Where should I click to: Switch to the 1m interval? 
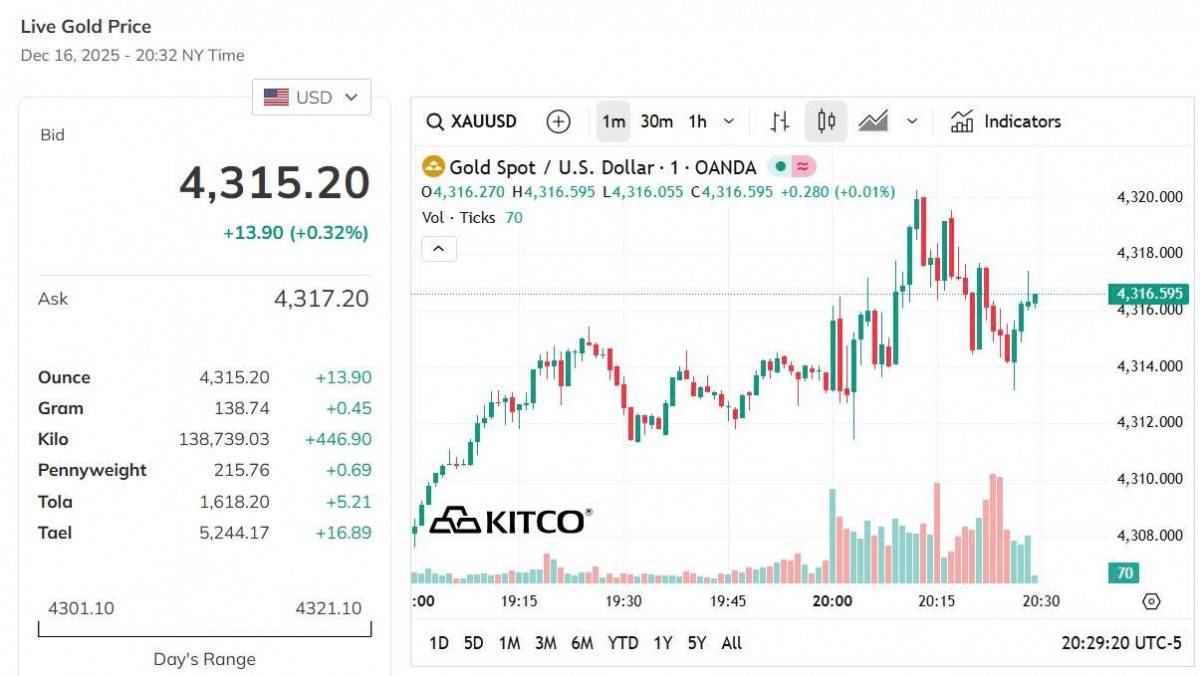613,122
